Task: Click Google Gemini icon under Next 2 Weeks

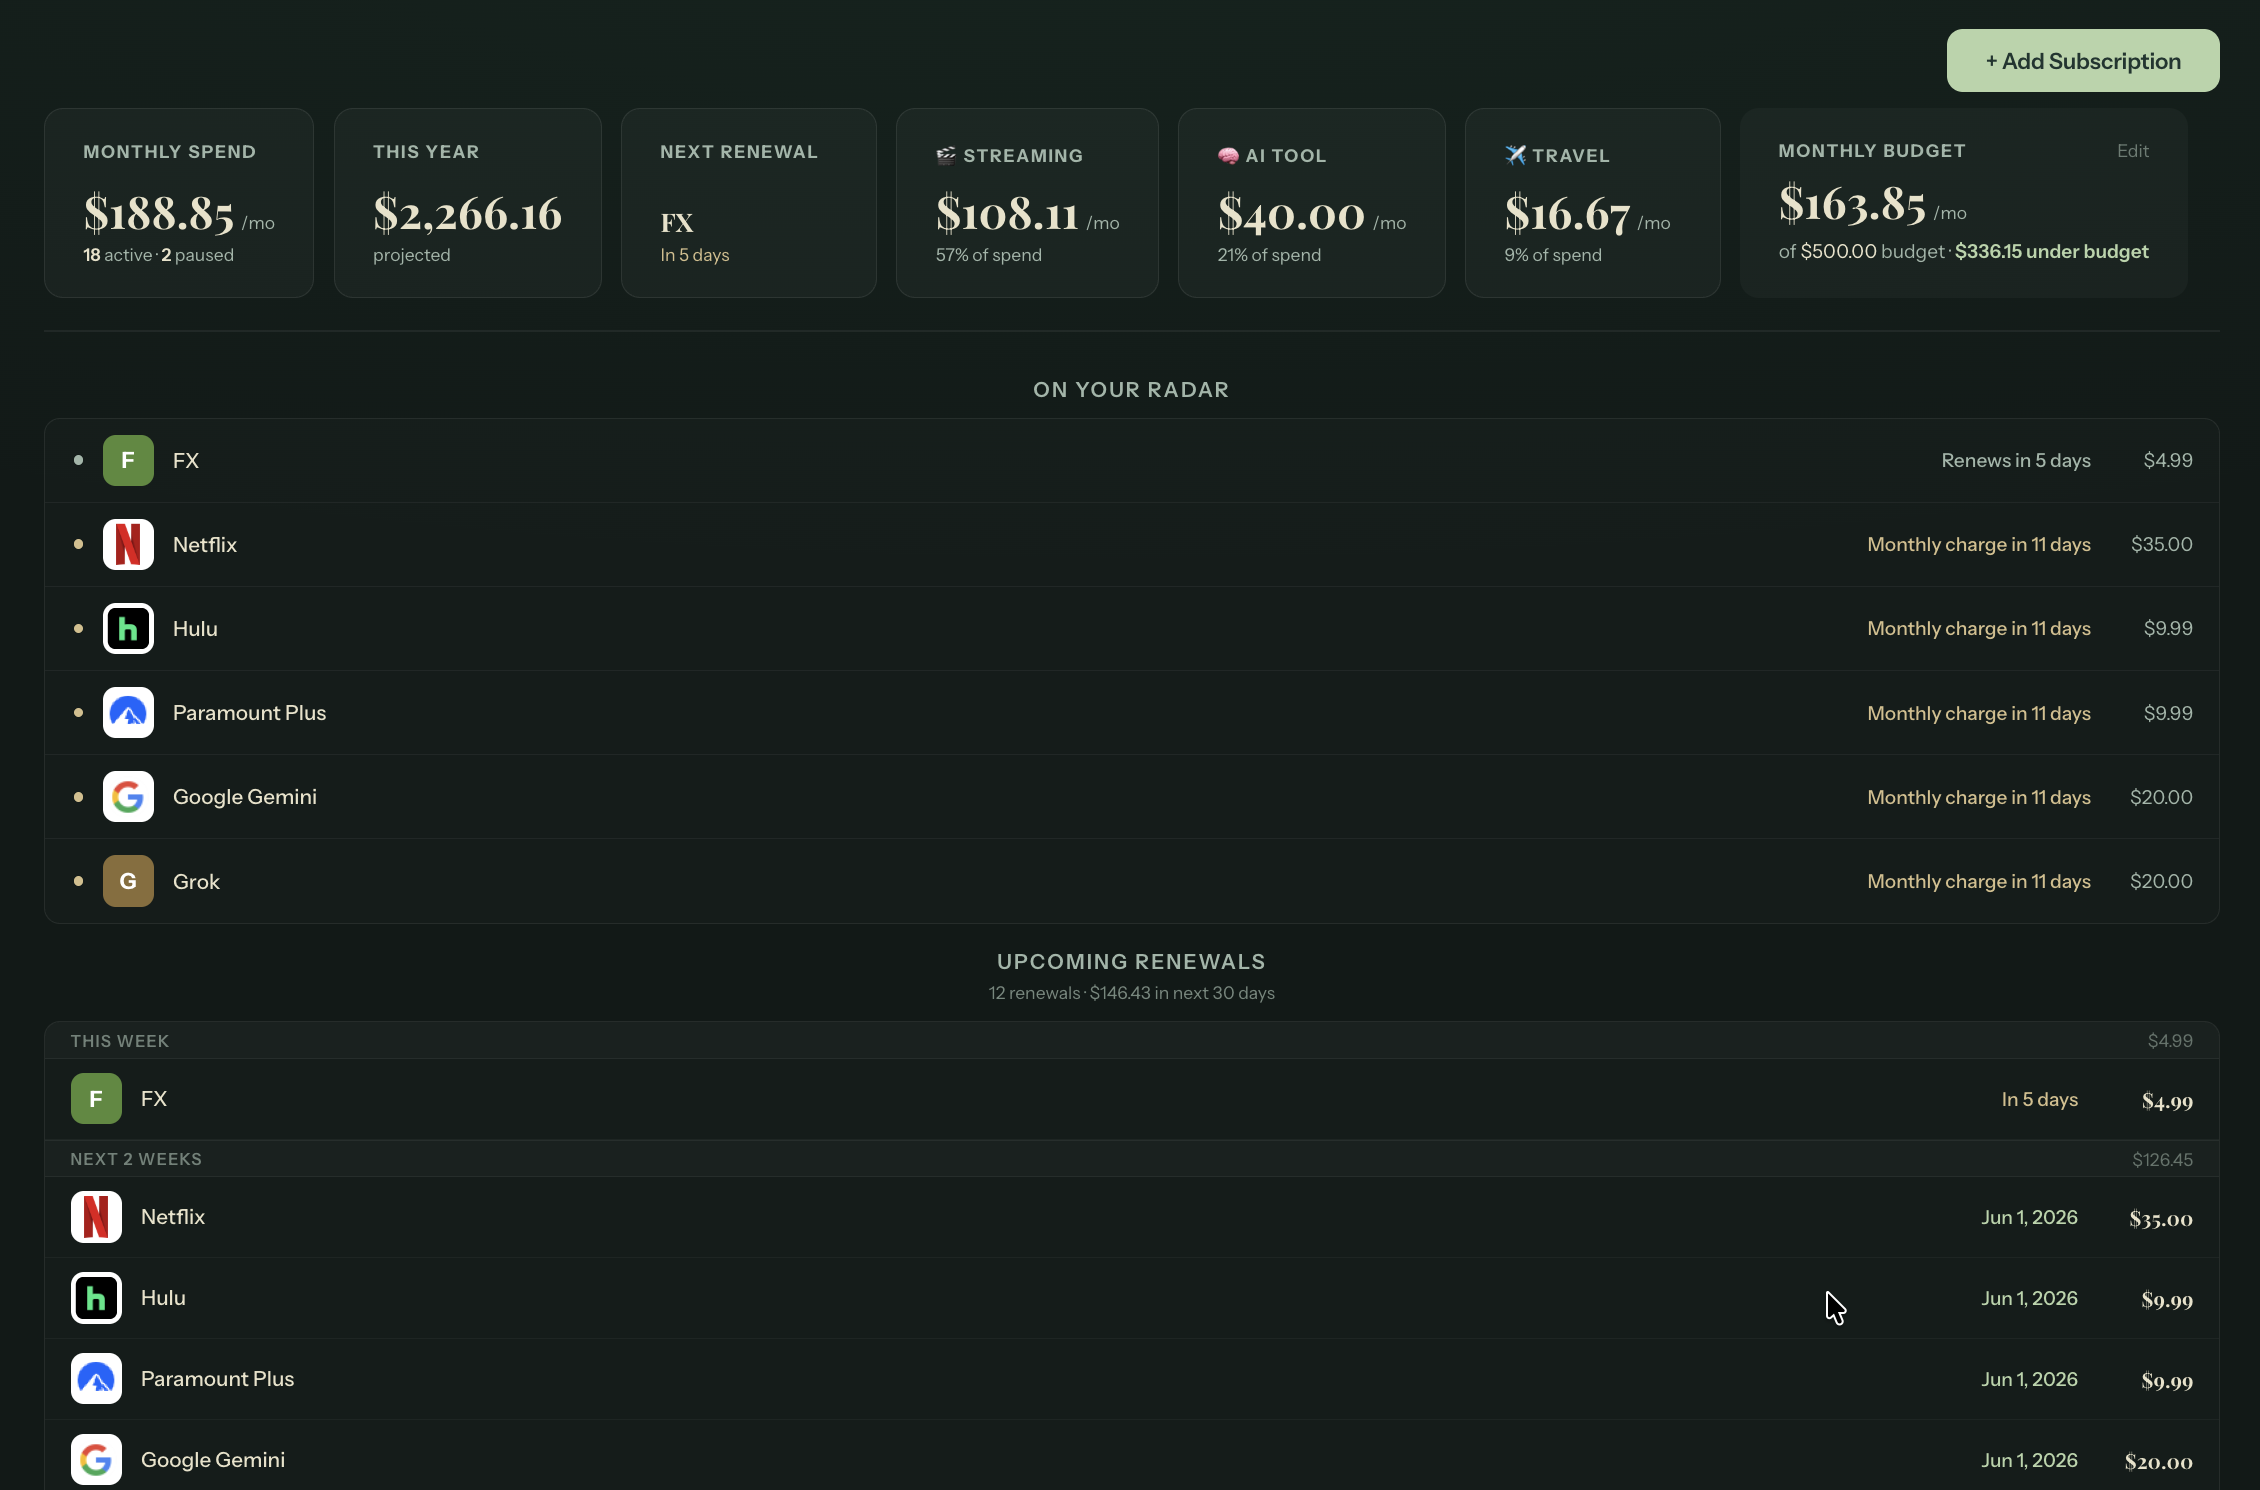Action: pos(96,1460)
